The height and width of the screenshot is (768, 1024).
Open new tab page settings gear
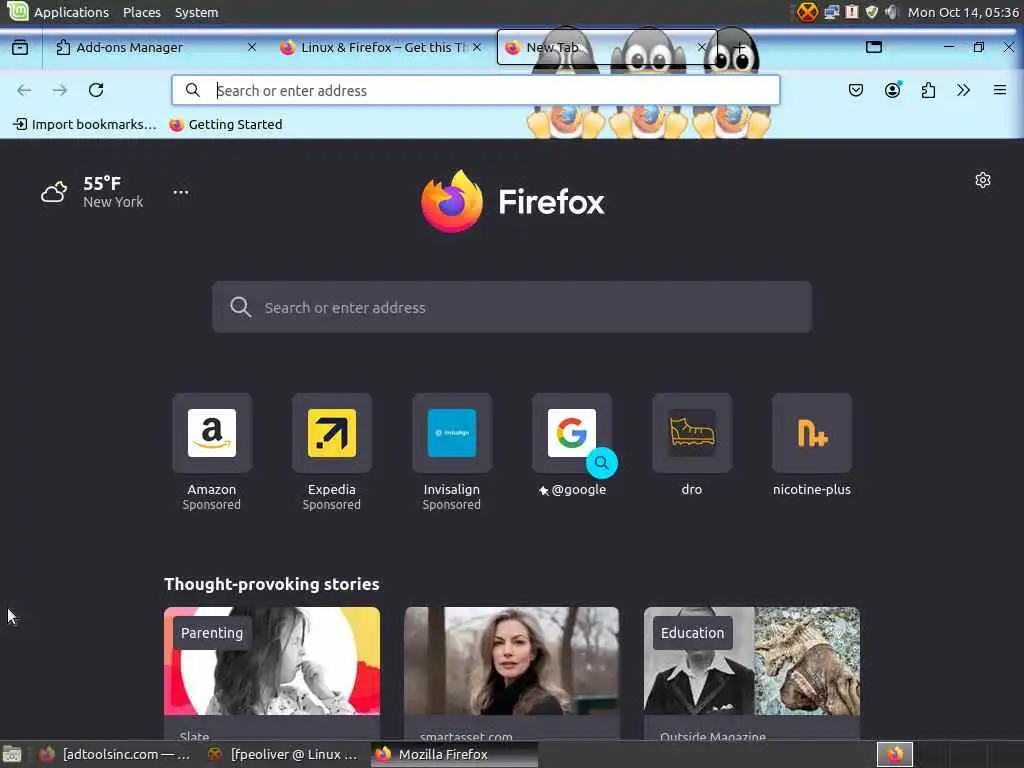coord(982,180)
